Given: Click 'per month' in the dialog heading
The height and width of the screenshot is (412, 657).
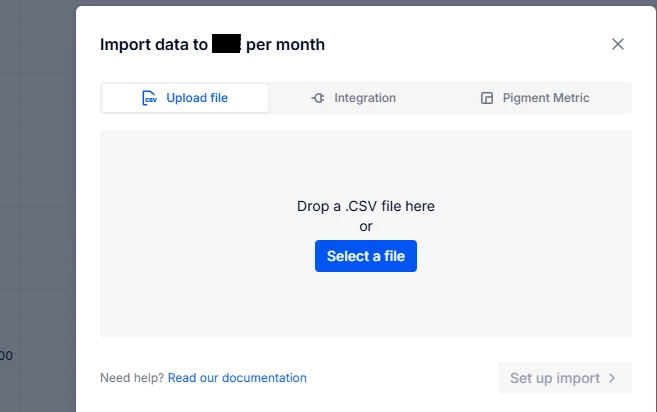Looking at the screenshot, I should click(x=285, y=44).
